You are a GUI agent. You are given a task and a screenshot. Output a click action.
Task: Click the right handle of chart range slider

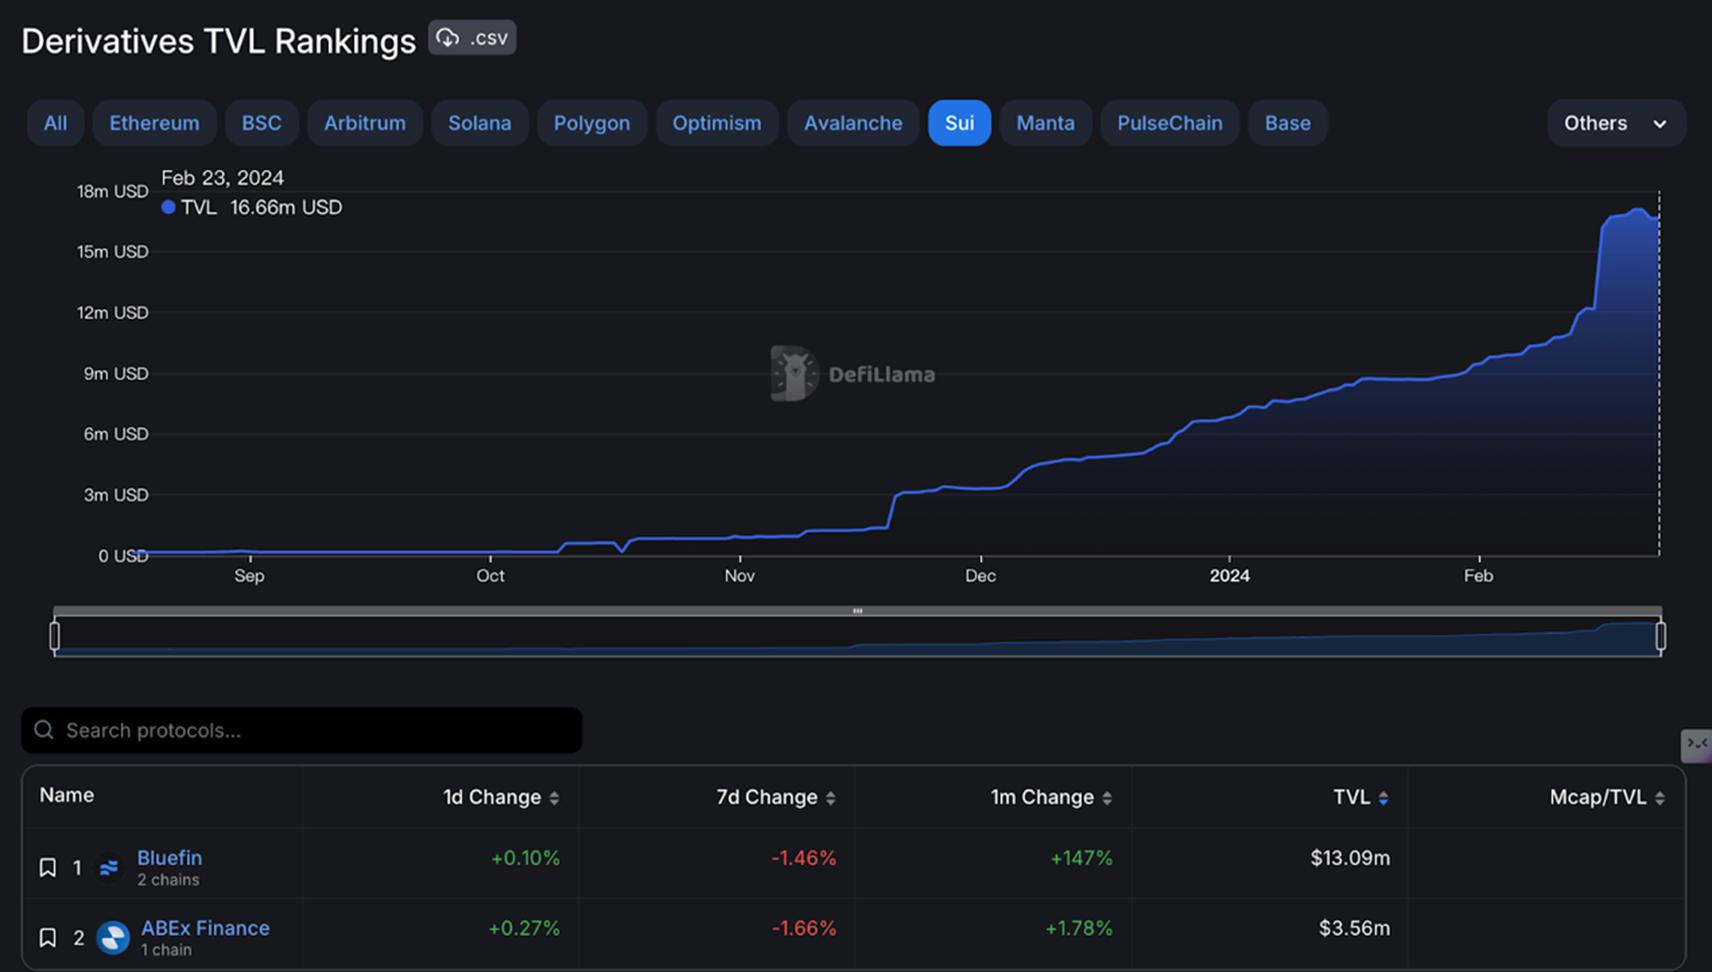coord(1661,636)
